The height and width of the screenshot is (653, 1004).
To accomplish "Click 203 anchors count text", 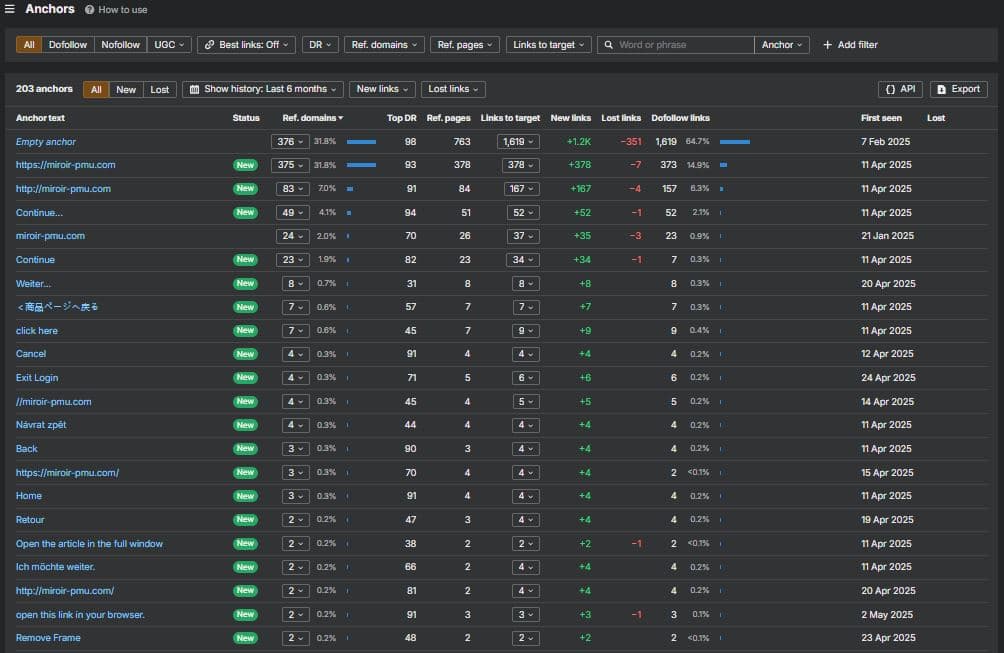I will [x=44, y=89].
